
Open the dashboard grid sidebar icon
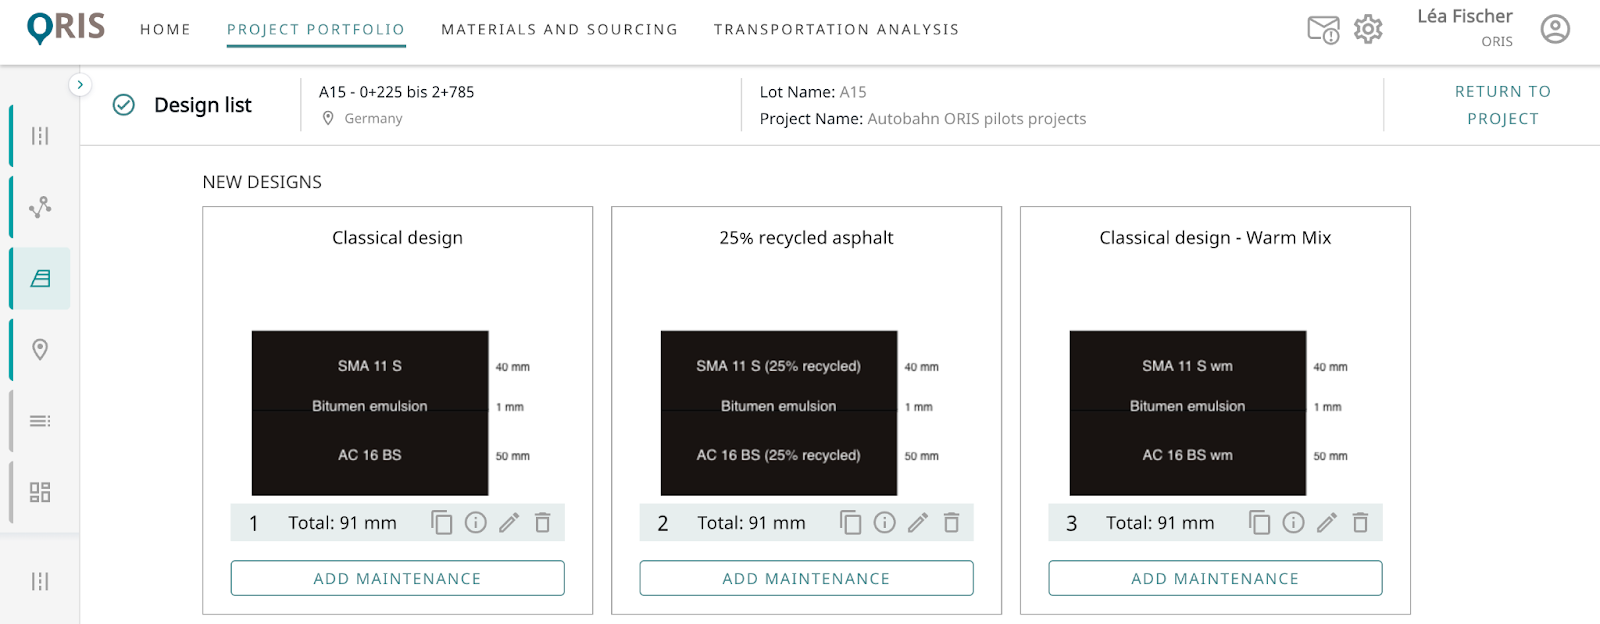click(x=40, y=492)
